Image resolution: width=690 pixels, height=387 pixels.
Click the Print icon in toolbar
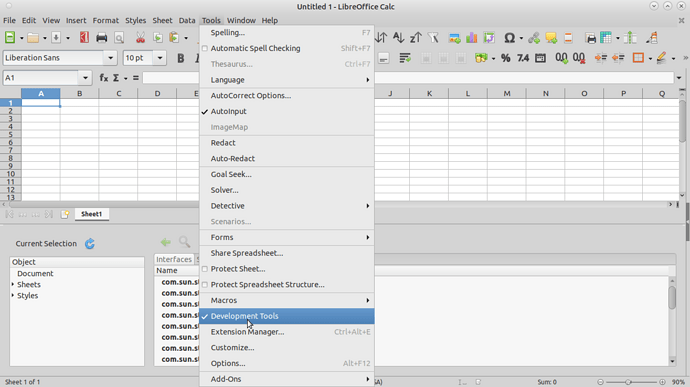coord(102,38)
